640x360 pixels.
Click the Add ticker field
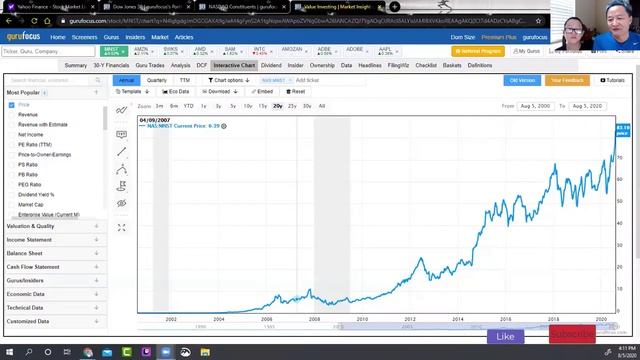coord(329,80)
